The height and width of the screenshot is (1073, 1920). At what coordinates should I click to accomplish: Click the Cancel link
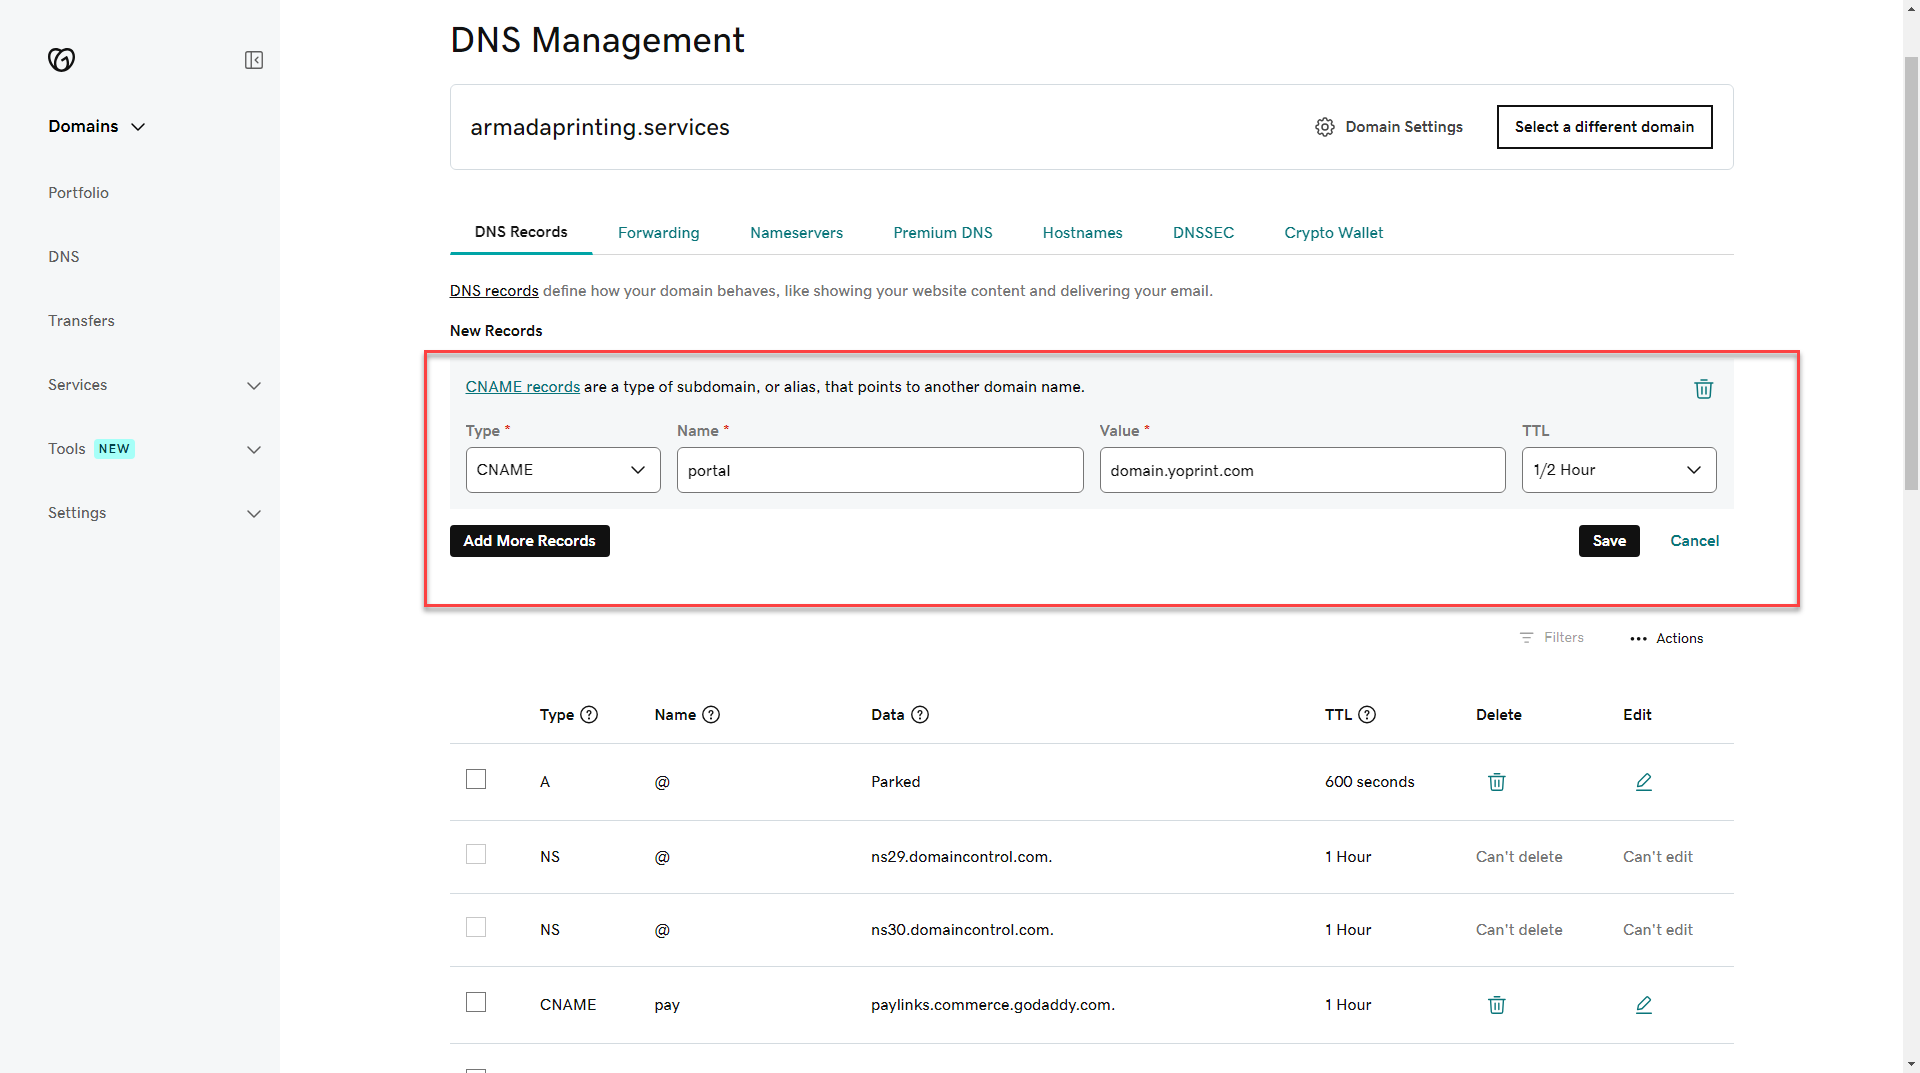[1694, 541]
